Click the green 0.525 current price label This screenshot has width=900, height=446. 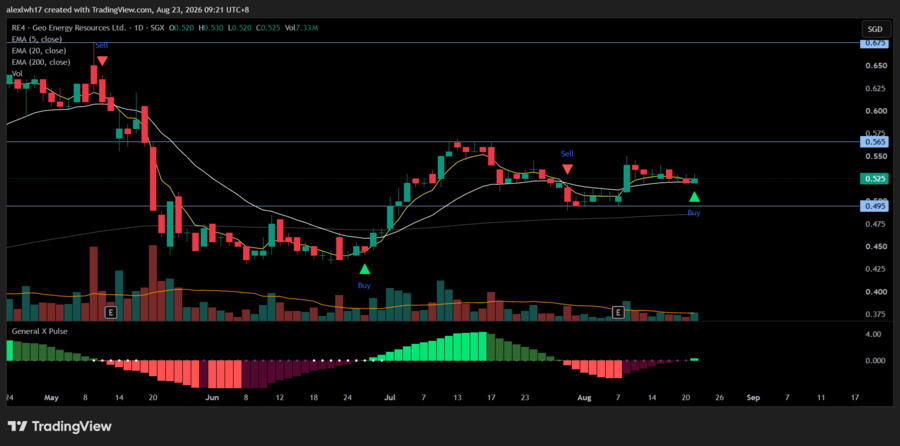click(x=874, y=179)
